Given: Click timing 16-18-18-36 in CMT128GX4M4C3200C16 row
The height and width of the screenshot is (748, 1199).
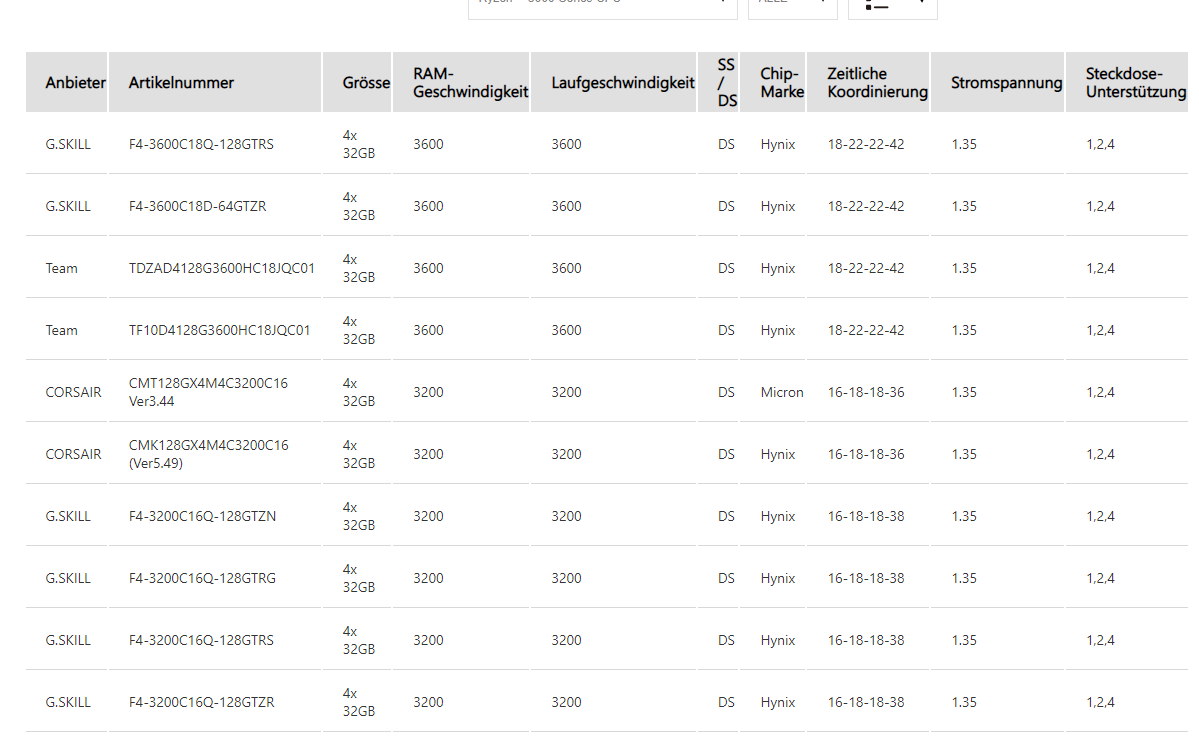Looking at the screenshot, I should coord(866,392).
